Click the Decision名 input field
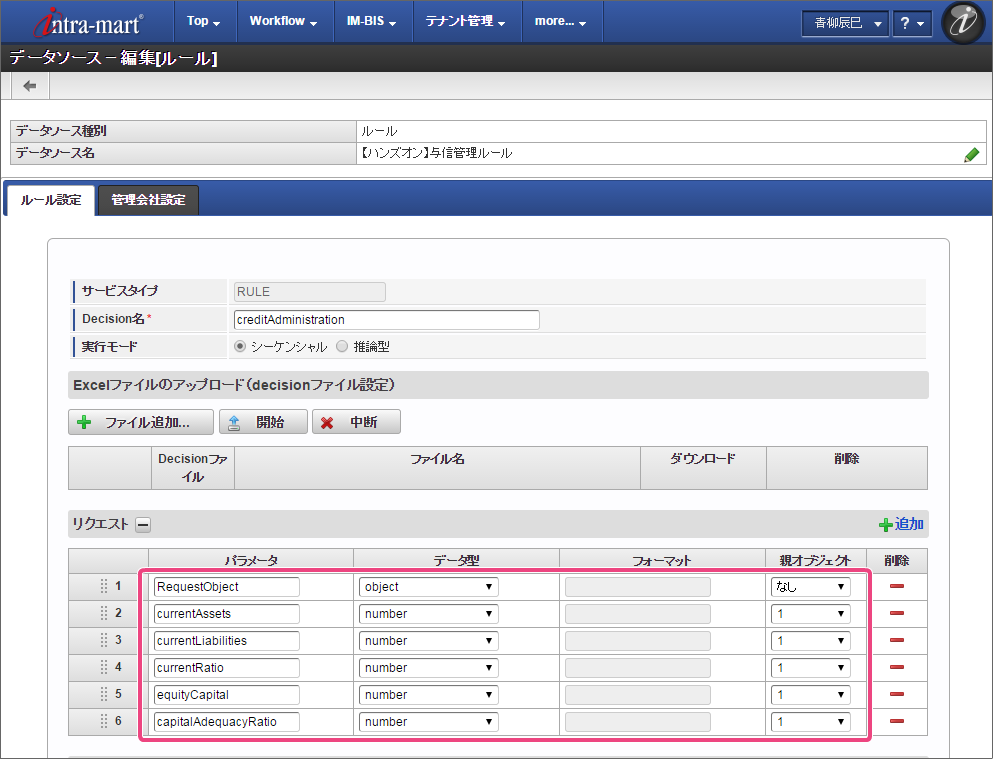Image resolution: width=993 pixels, height=759 pixels. click(385, 320)
